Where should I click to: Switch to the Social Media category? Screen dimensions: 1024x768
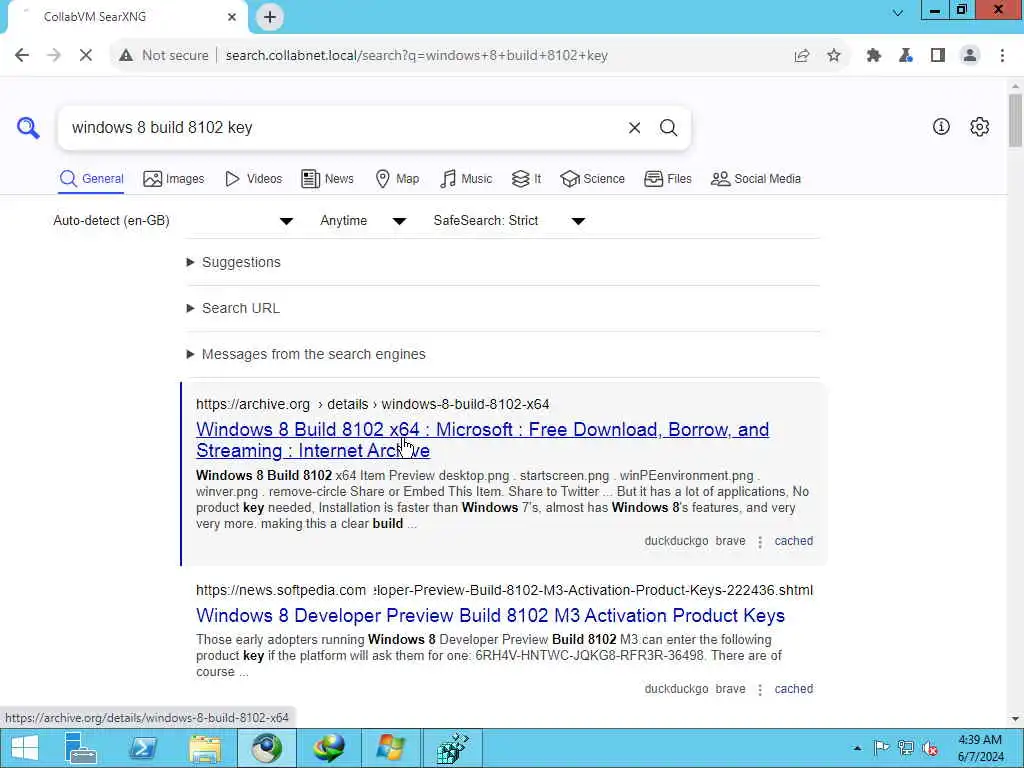[756, 179]
